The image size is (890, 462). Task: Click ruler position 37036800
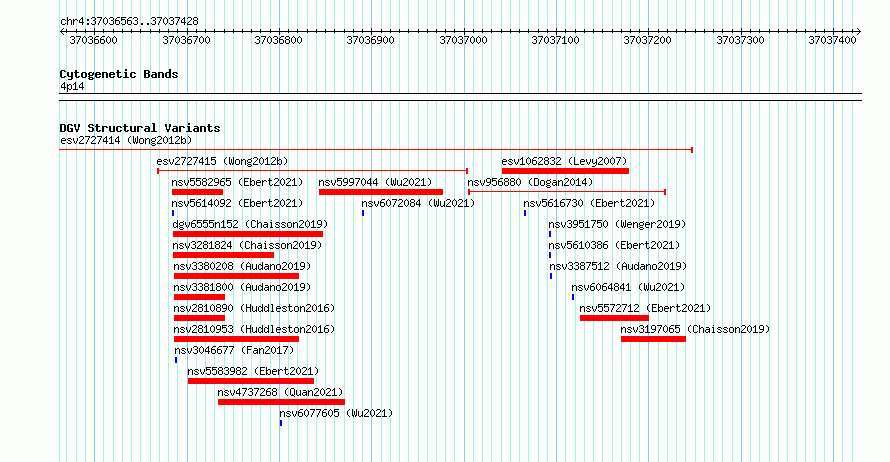click(279, 40)
